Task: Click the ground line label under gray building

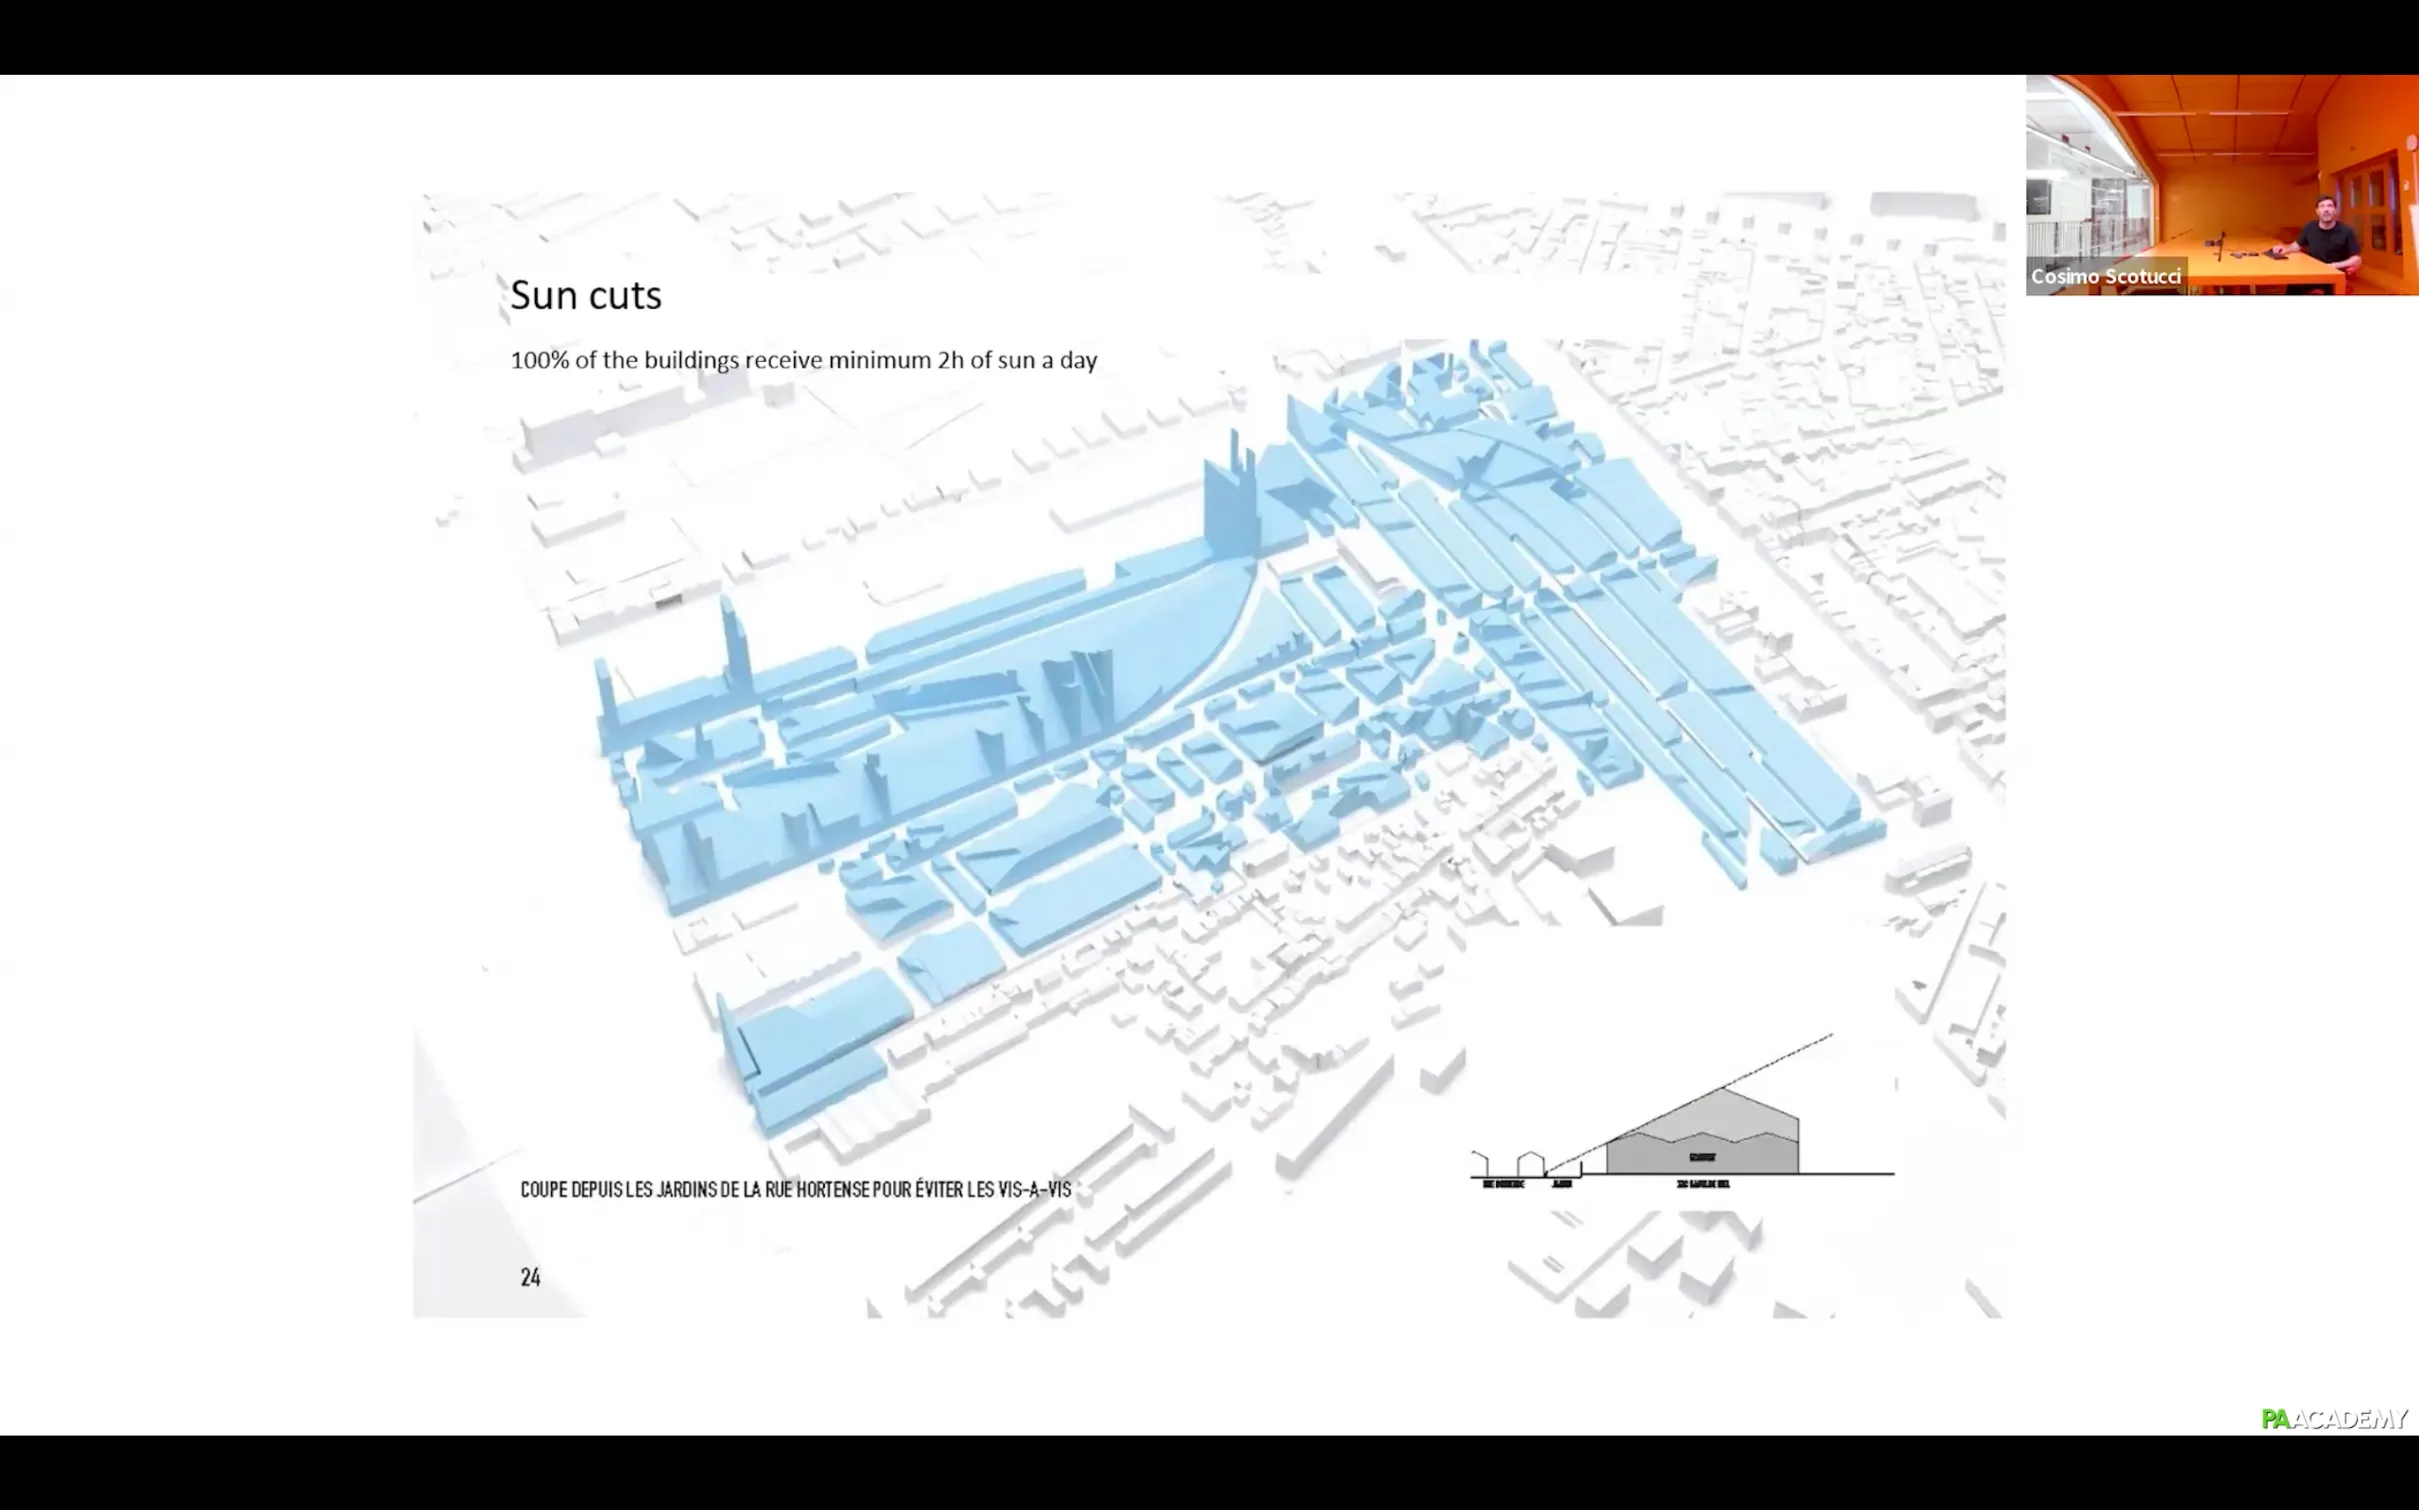Action: (1702, 1184)
